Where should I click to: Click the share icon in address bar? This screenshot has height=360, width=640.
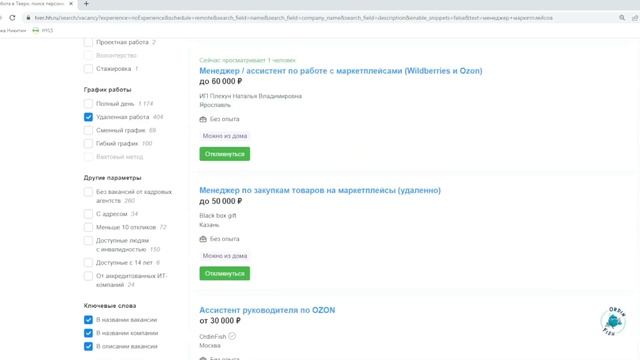coord(635,18)
